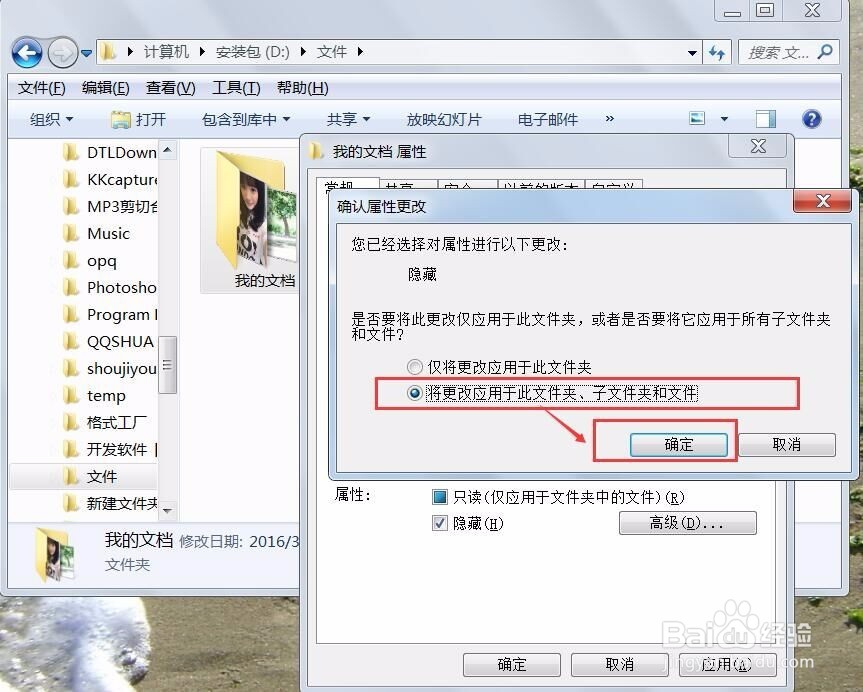Image resolution: width=863 pixels, height=692 pixels.
Task: Select 仅将更改应用于此文件夹 radio option
Action: point(499,367)
